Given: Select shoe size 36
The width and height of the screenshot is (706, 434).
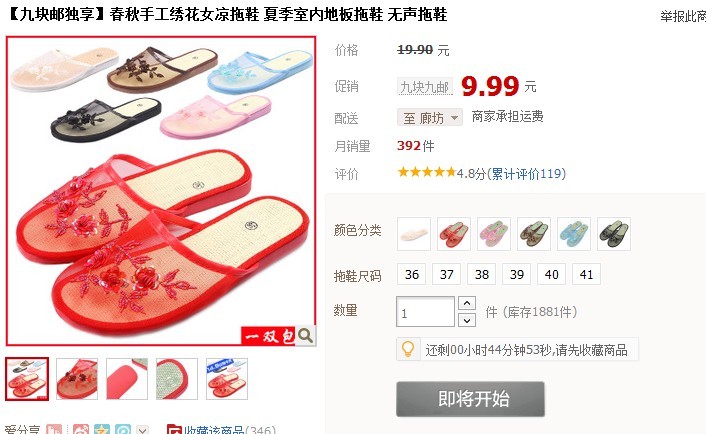Looking at the screenshot, I should pos(412,274).
